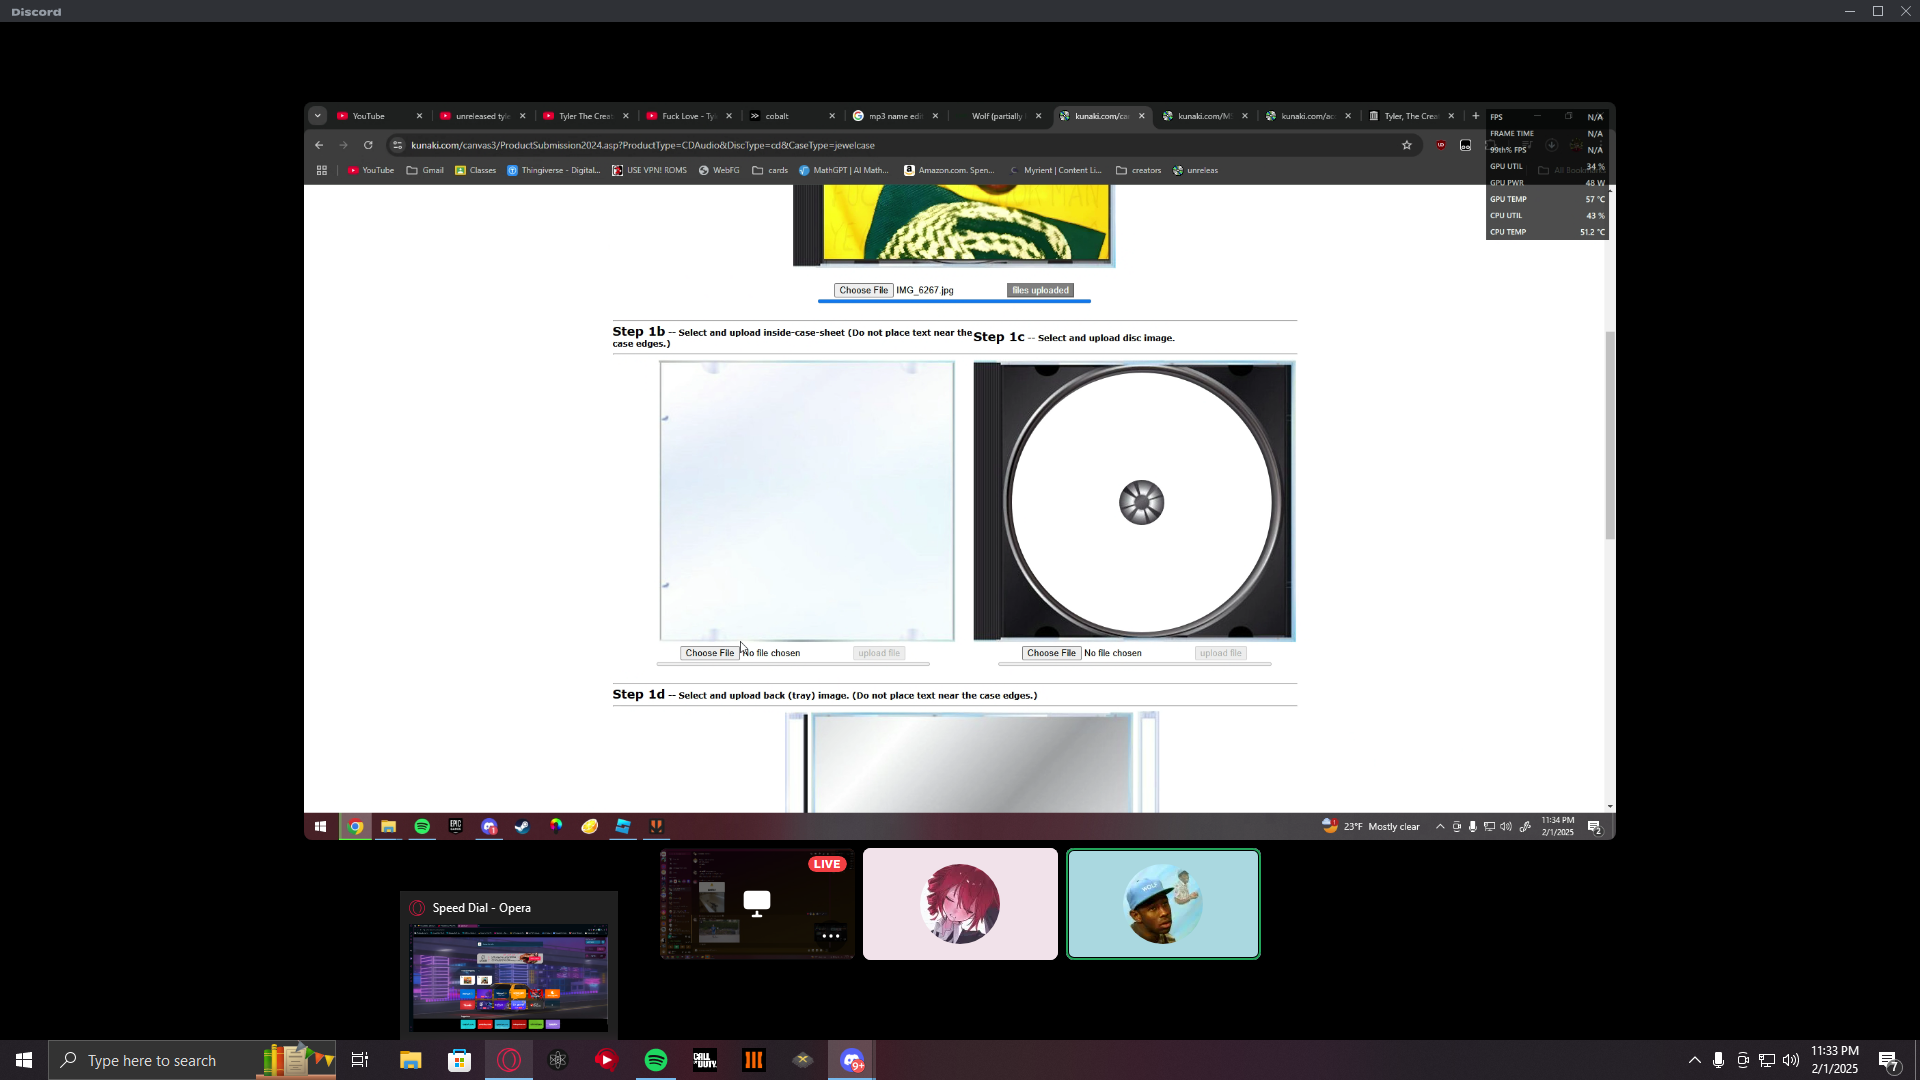
Task: Select the Speed Dial - Opera window preview
Action: 508,976
